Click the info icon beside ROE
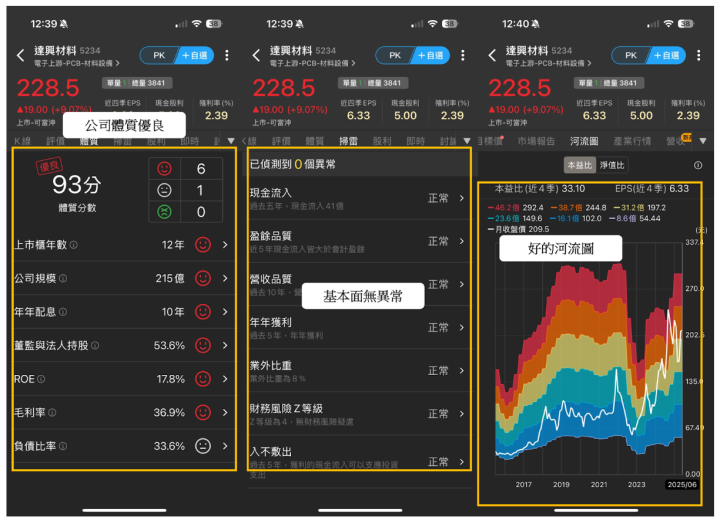Viewport: 720px width, 527px height. pos(41,379)
